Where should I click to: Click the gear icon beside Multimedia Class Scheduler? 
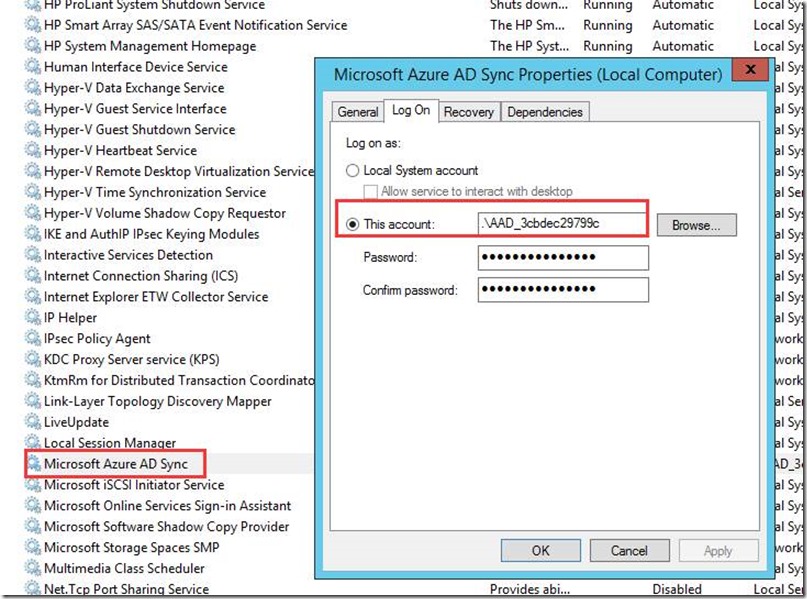click(32, 569)
